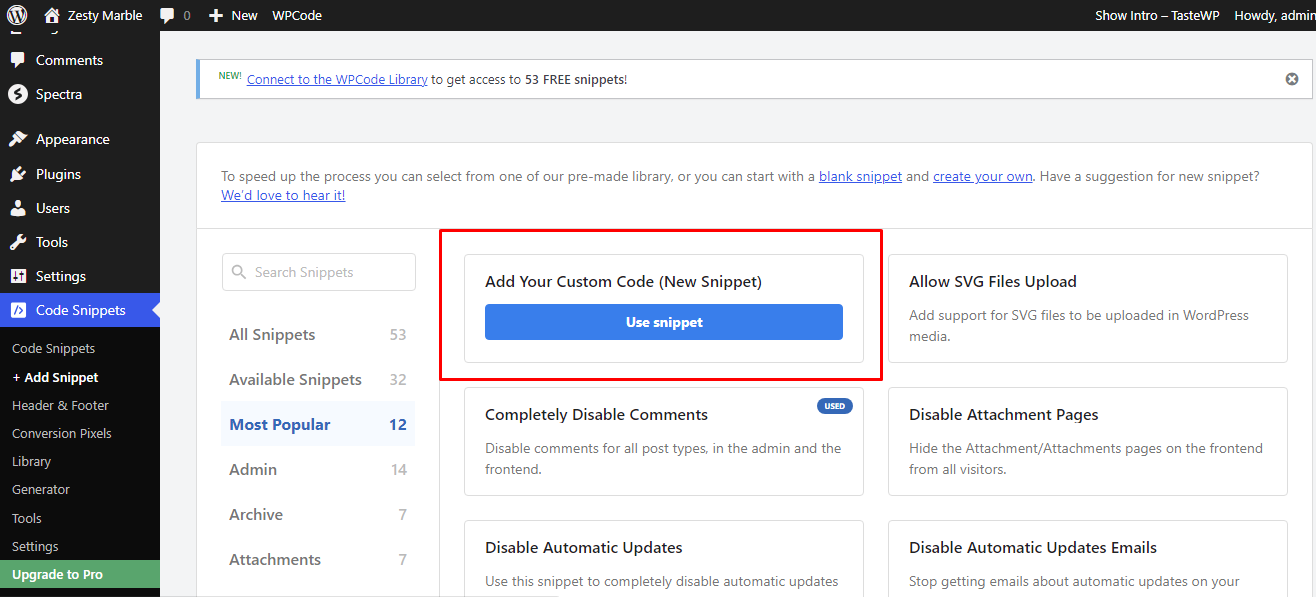Select All Snippets category

[318, 334]
